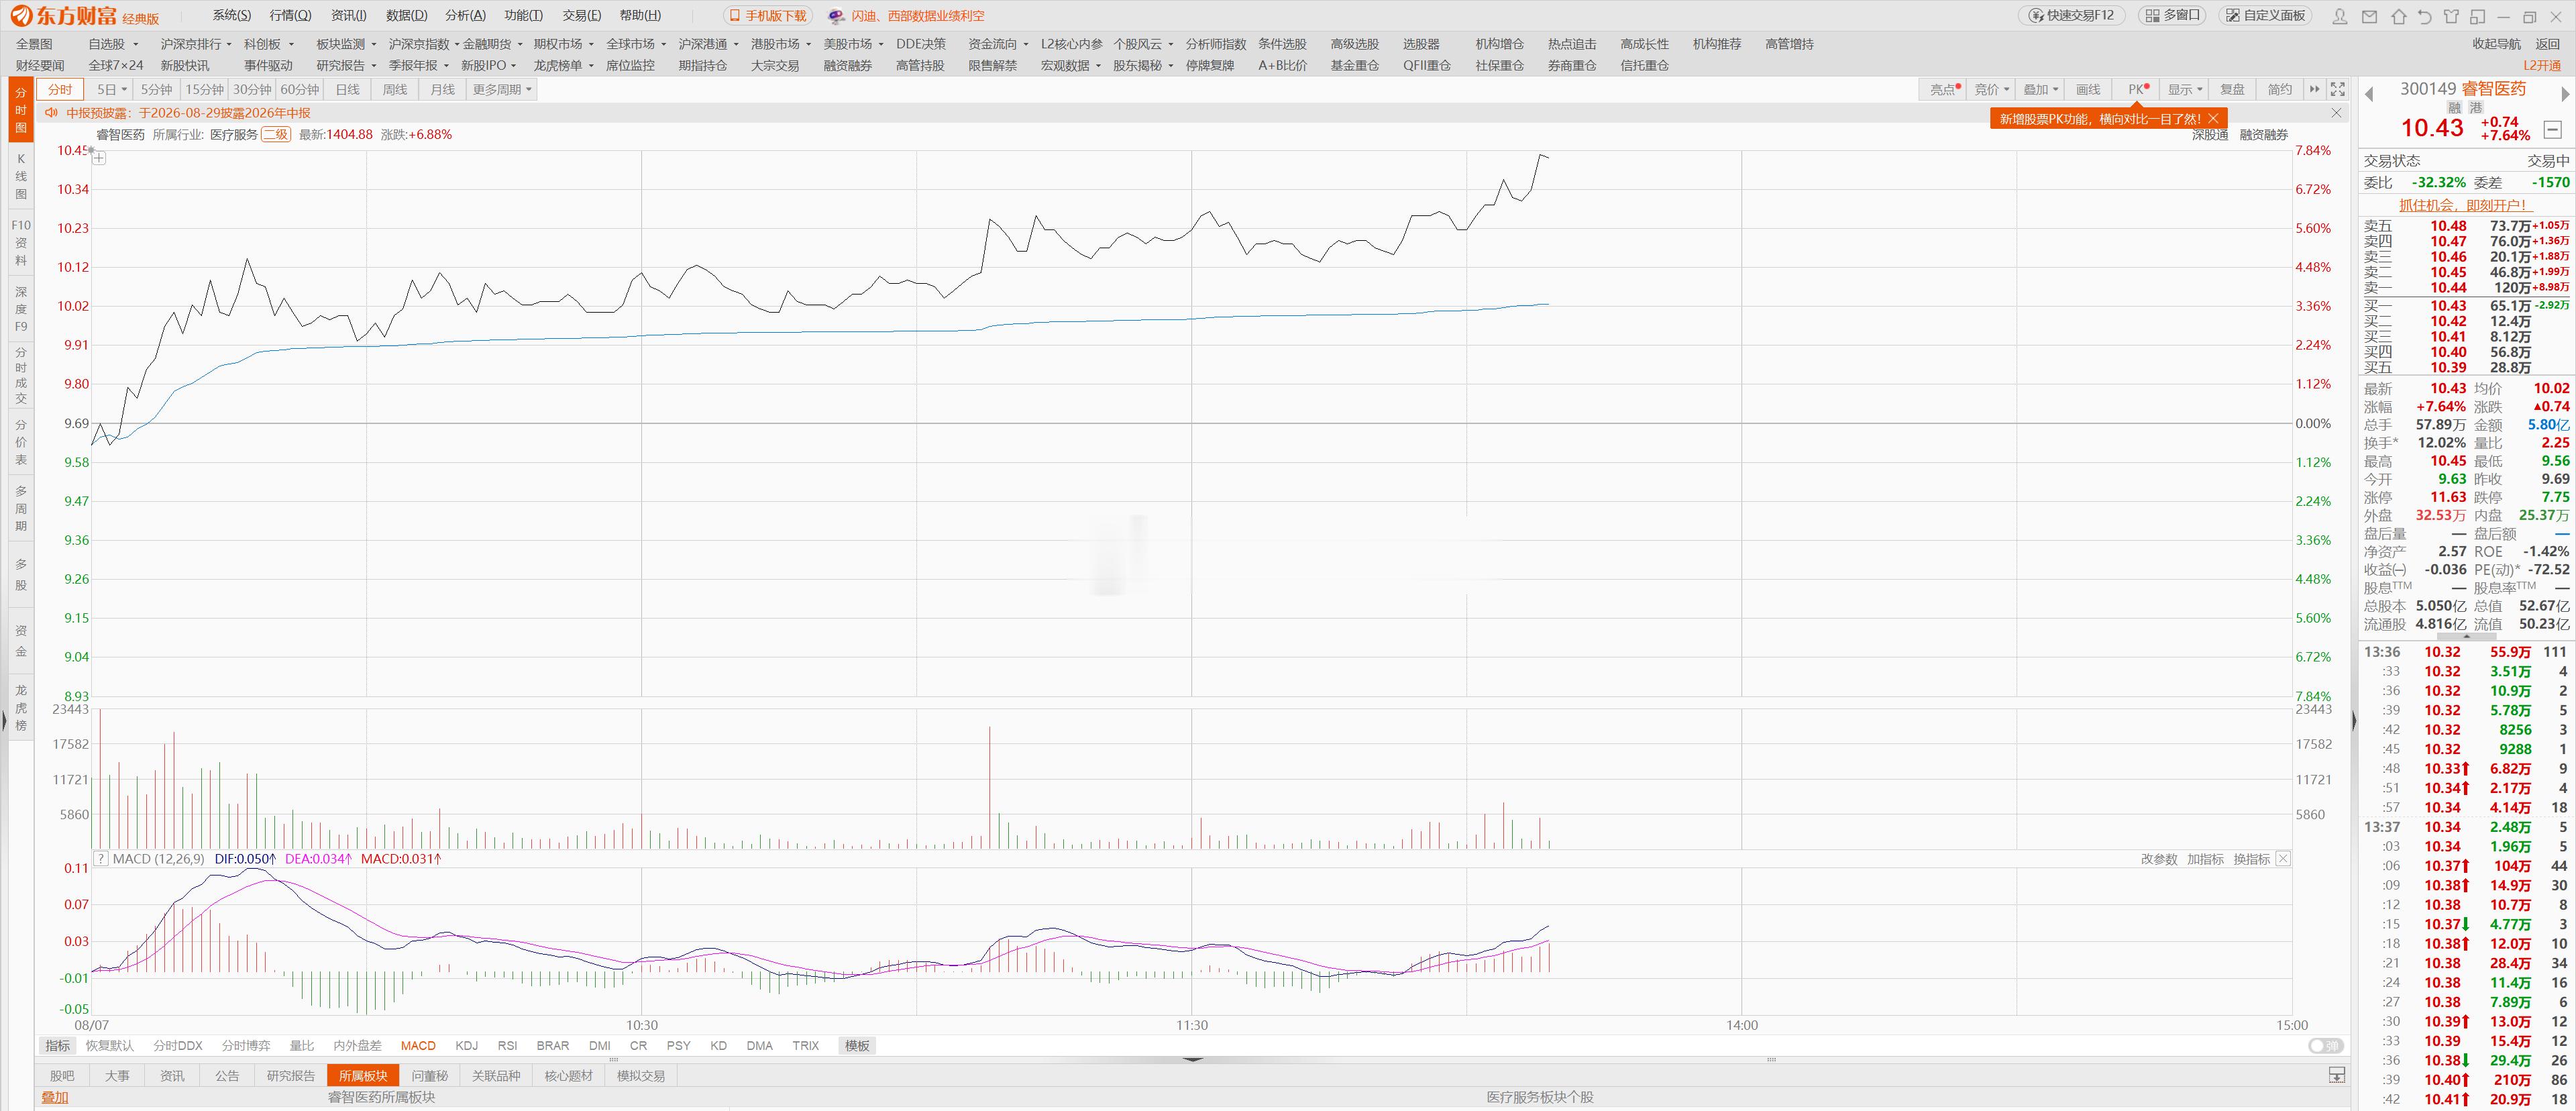Open the 股吧 bottom tab
Image resolution: width=2576 pixels, height=1111 pixels.
pyautogui.click(x=62, y=1075)
